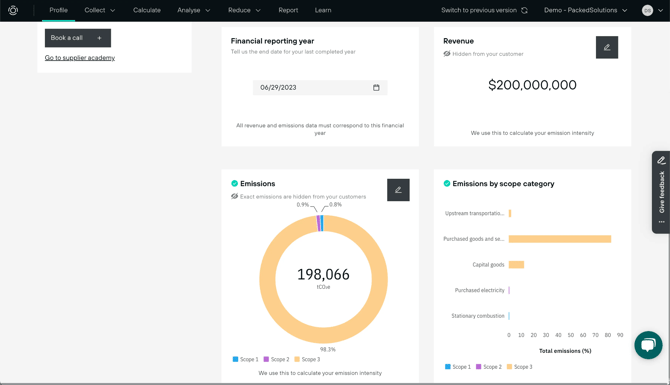670x385 pixels.
Task: Open the Report tab
Action: [288, 10]
